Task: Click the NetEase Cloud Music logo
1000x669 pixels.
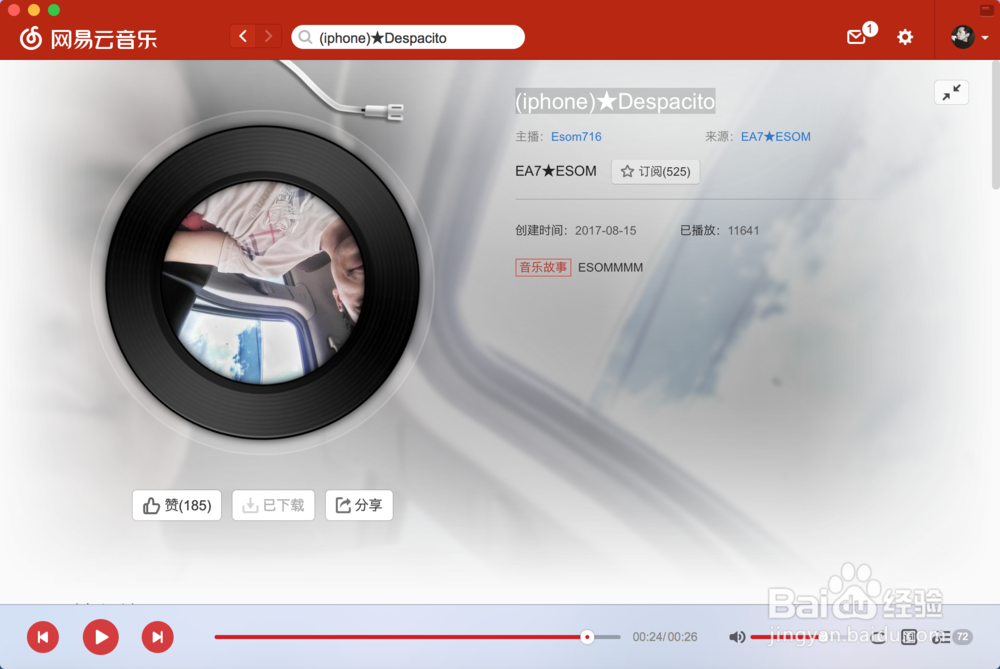Action: [x=87, y=38]
